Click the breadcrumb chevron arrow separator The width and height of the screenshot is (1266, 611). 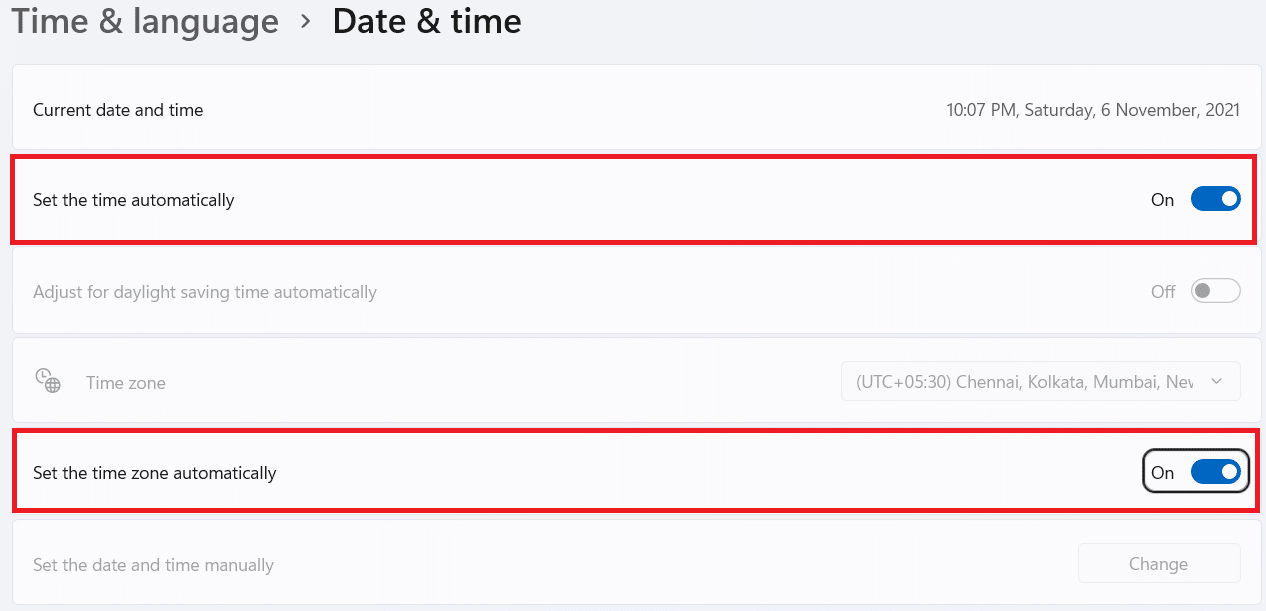(306, 22)
